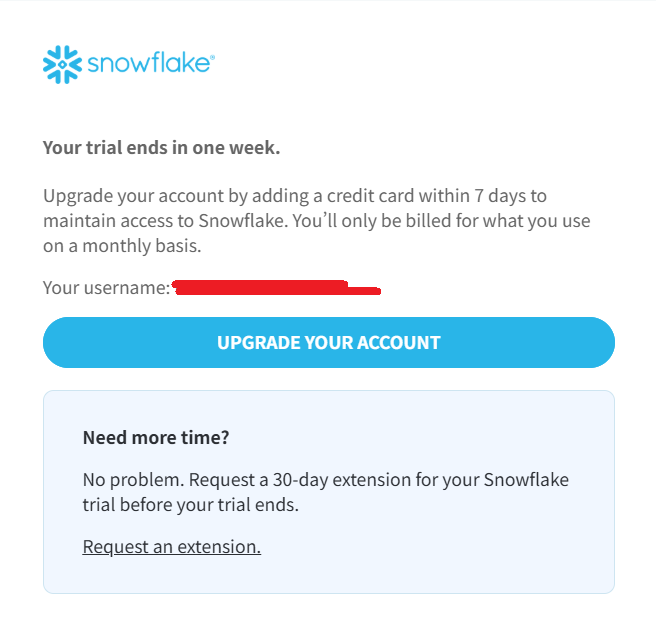Select the 'Your trial ends in one week' heading
The width and height of the screenshot is (656, 636).
coord(161,148)
